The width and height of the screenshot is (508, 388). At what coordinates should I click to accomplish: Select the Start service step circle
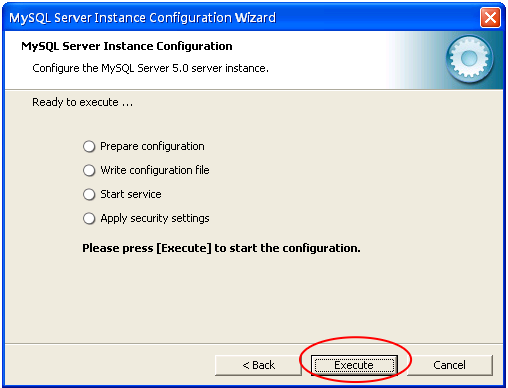point(89,194)
